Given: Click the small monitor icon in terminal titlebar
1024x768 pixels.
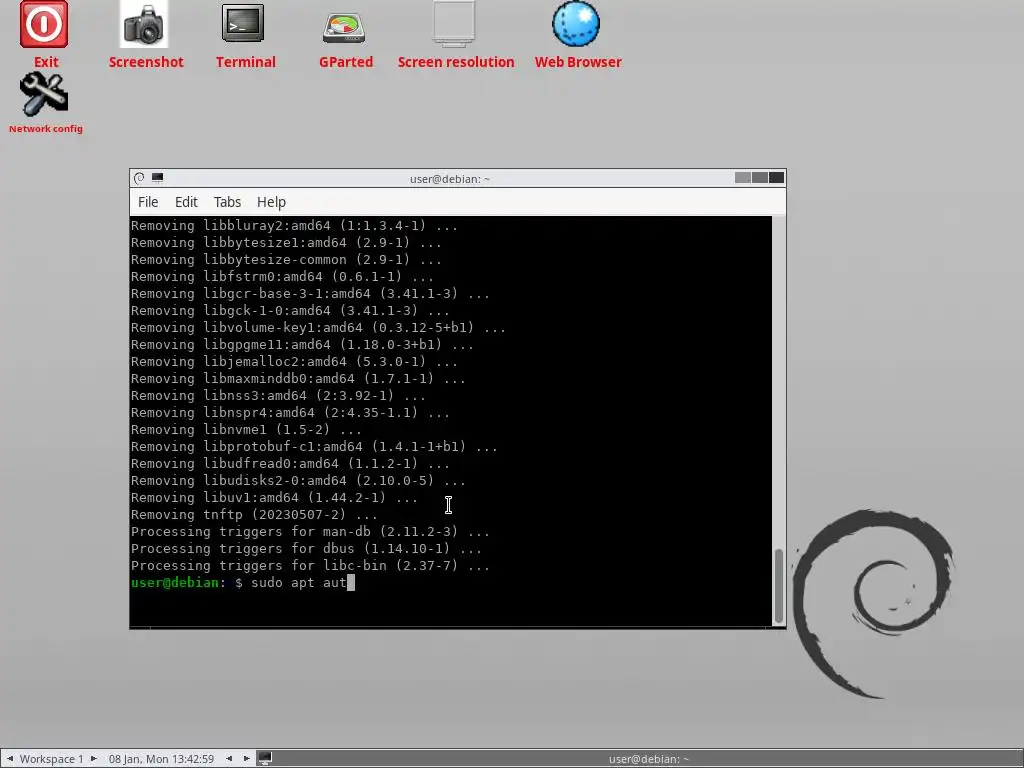Looking at the screenshot, I should [157, 178].
